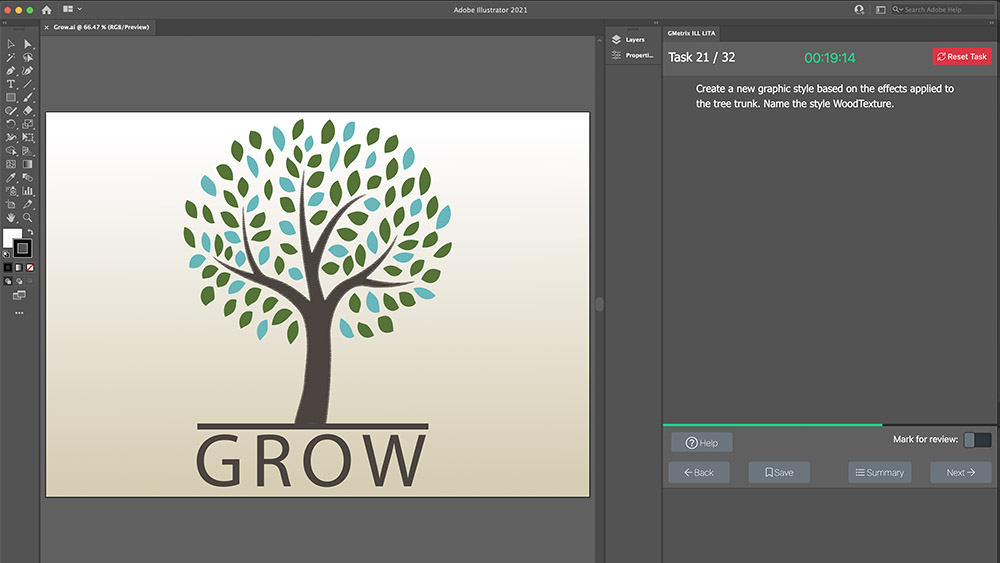The image size is (1000, 563).
Task: Select the Rectangle shape tool
Action: pyautogui.click(x=11, y=97)
